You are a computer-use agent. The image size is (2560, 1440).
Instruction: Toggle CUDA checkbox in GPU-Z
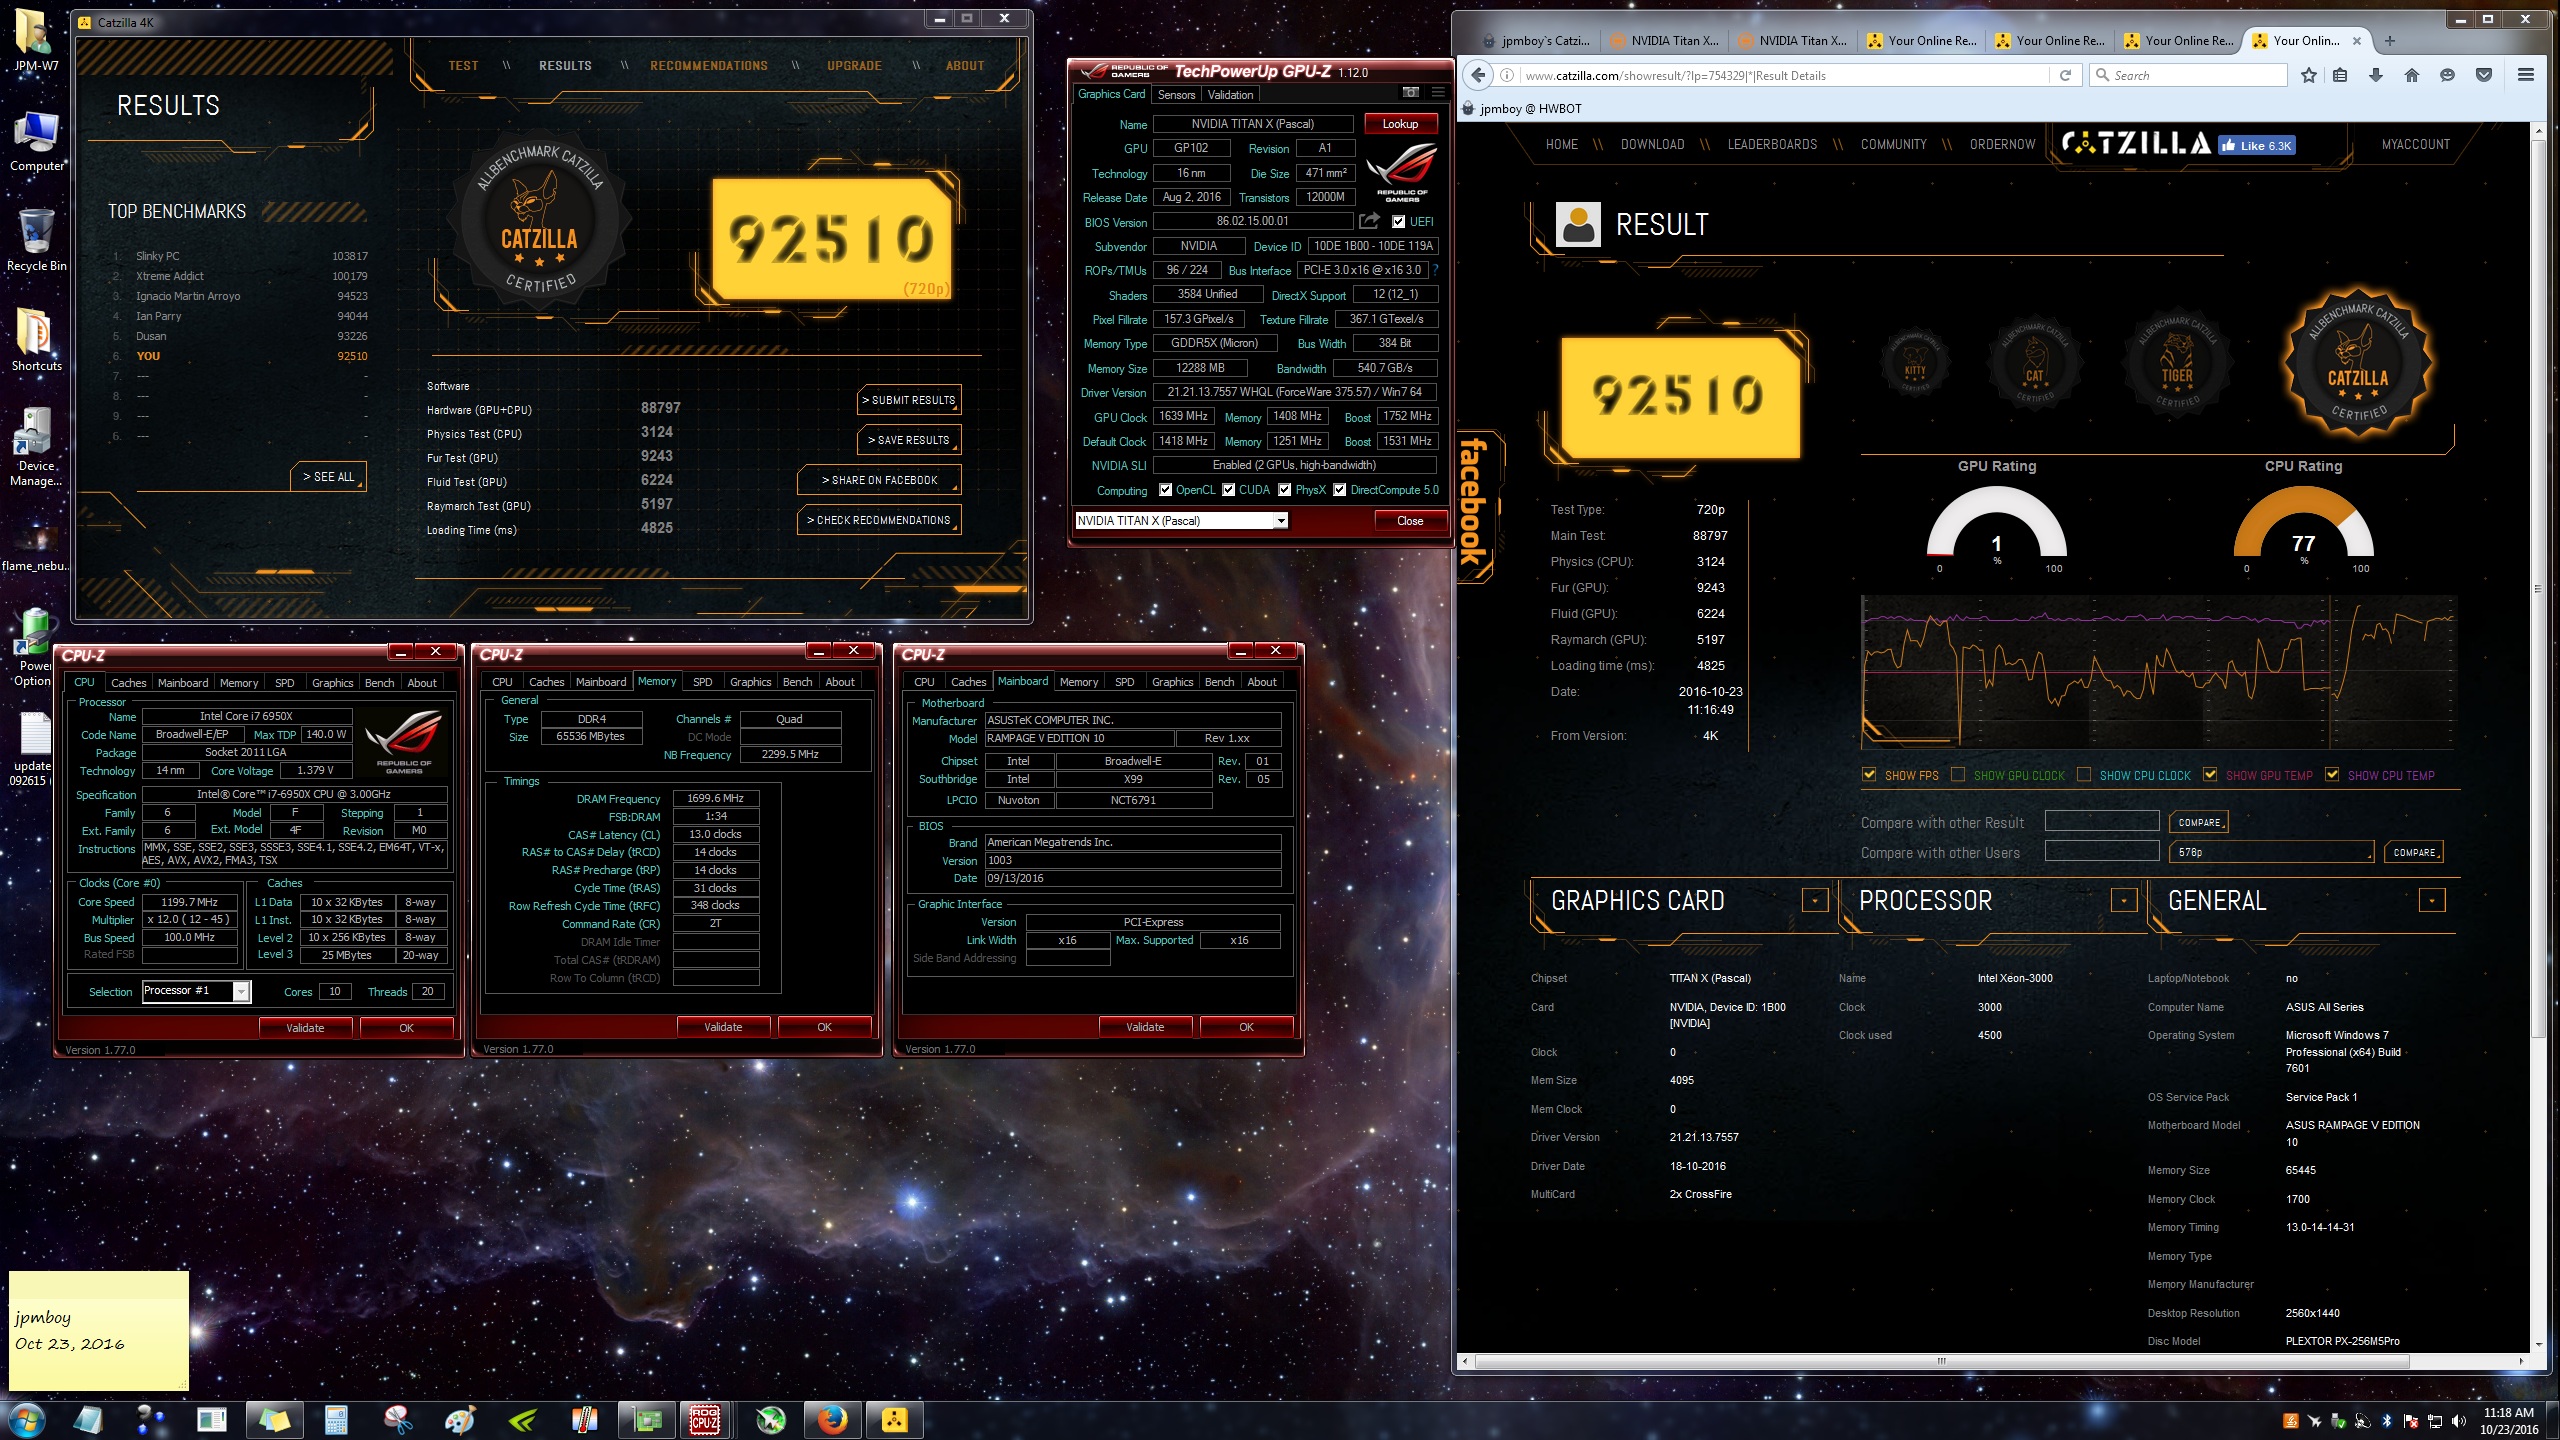(x=1228, y=490)
